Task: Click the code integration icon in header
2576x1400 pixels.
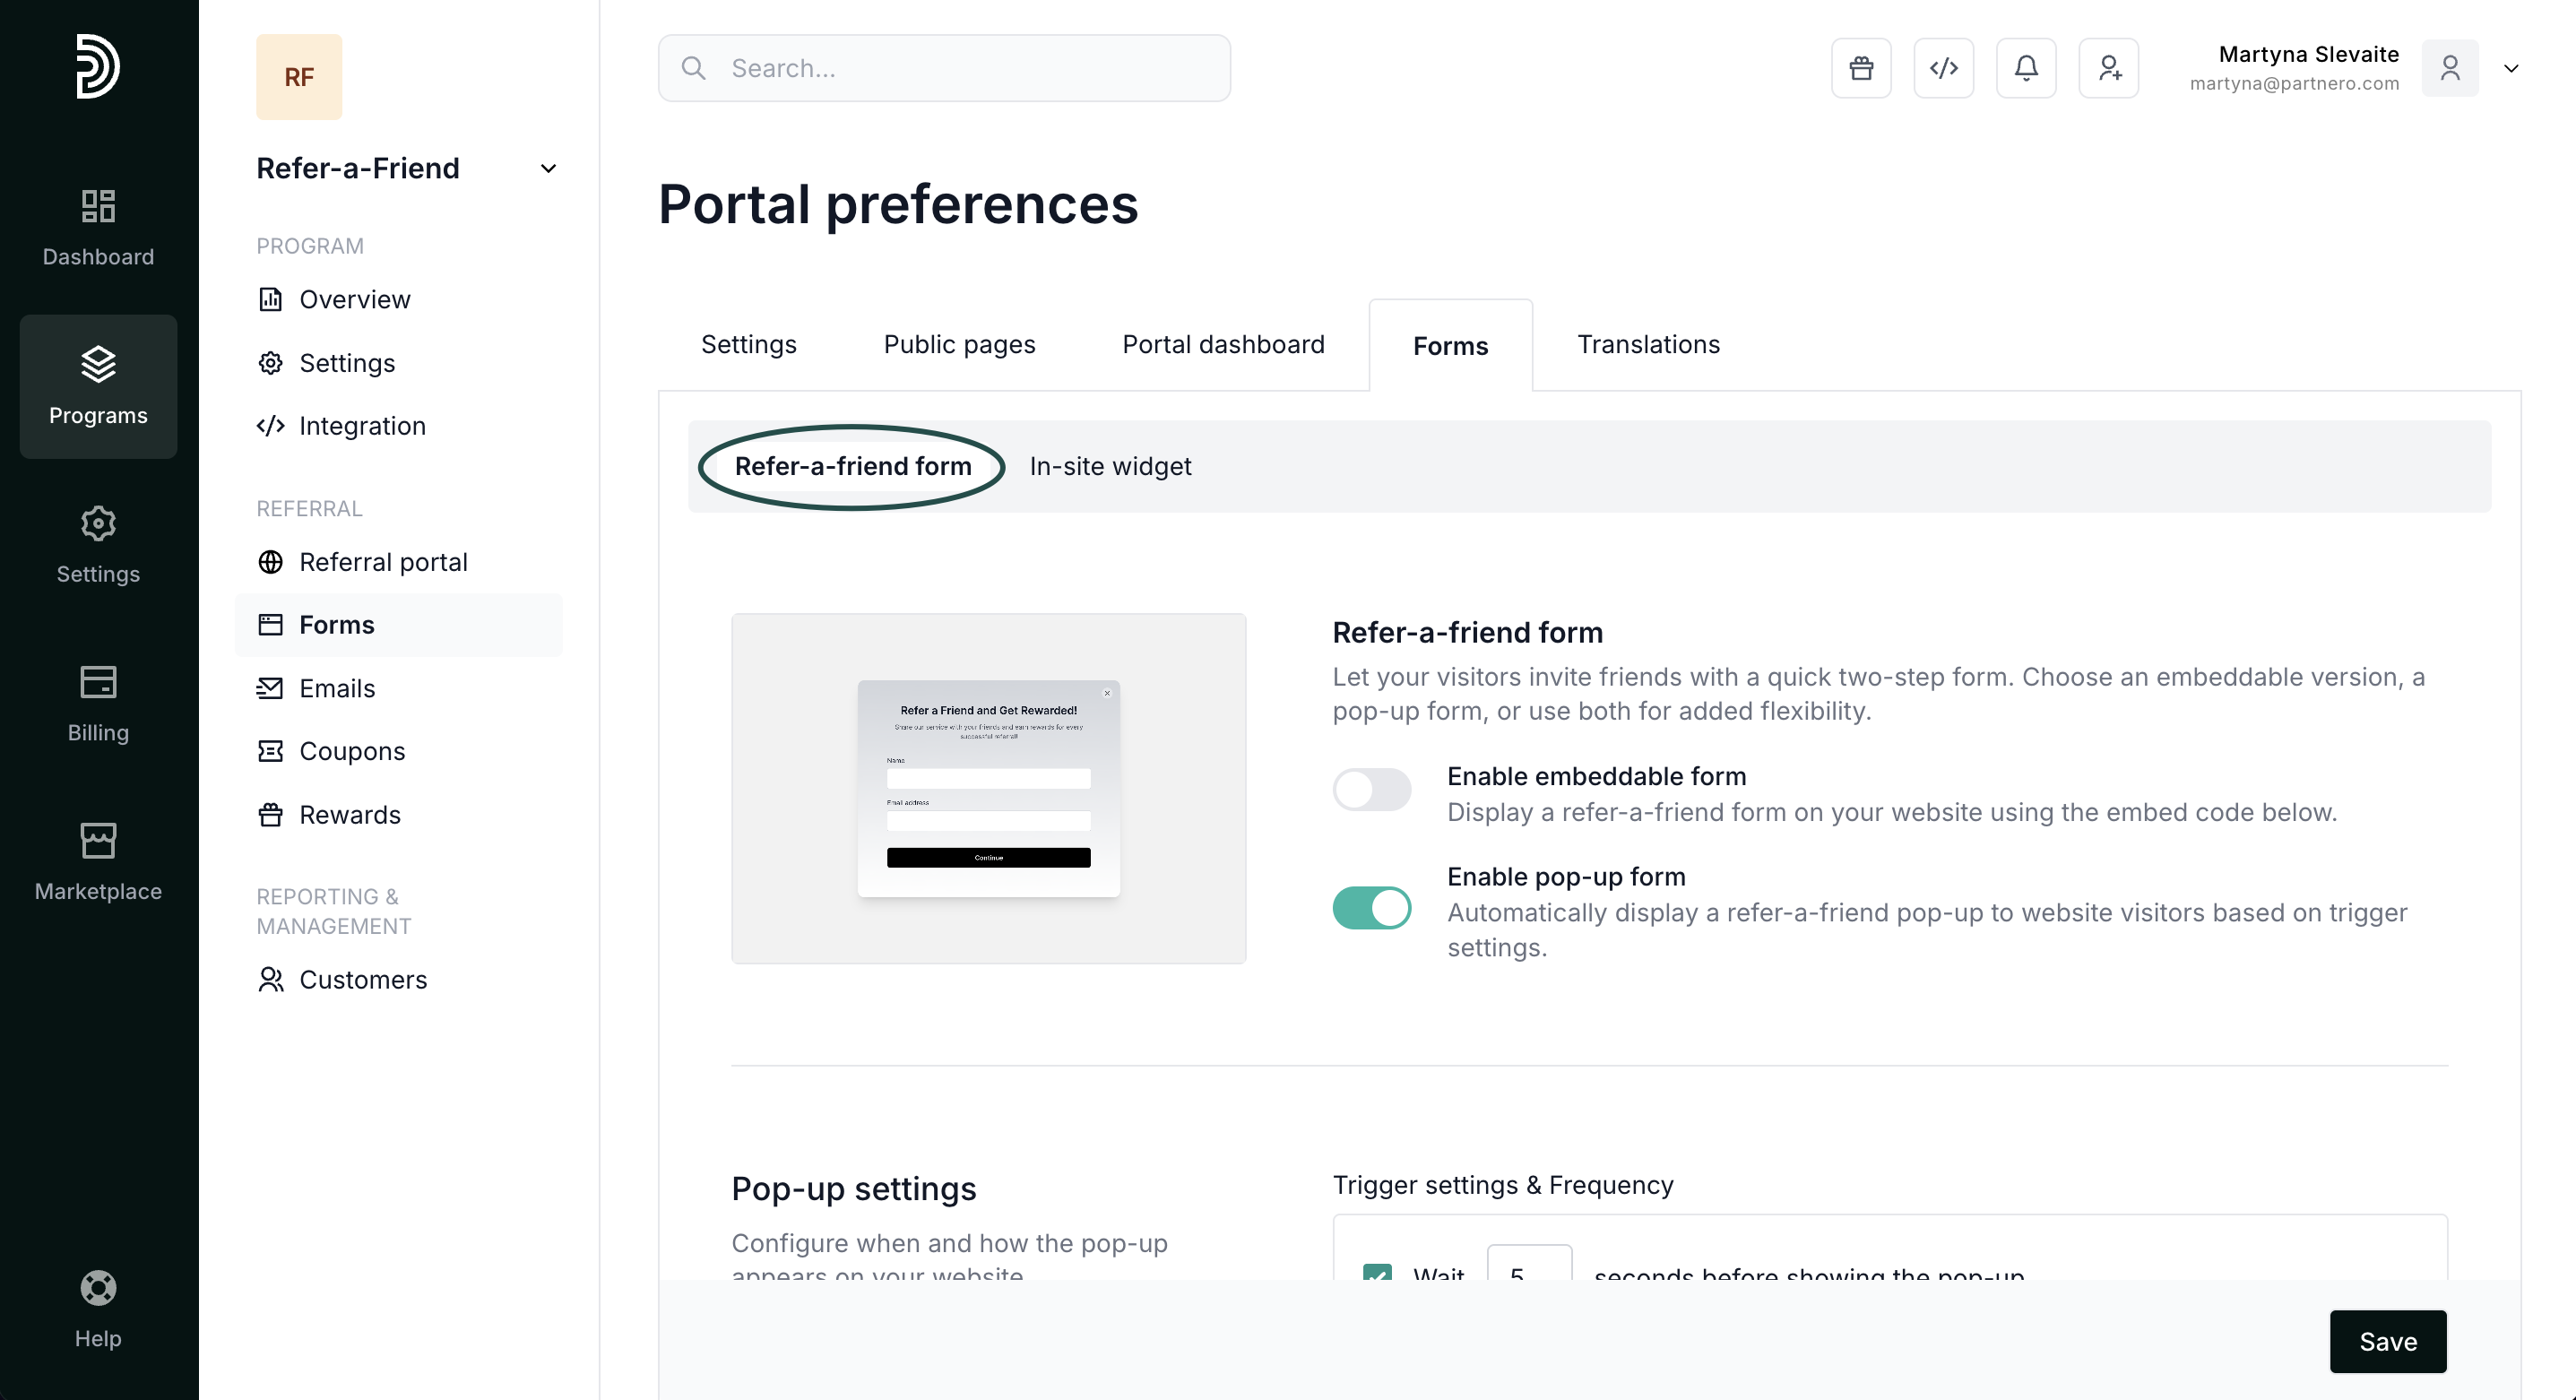Action: 1943,68
